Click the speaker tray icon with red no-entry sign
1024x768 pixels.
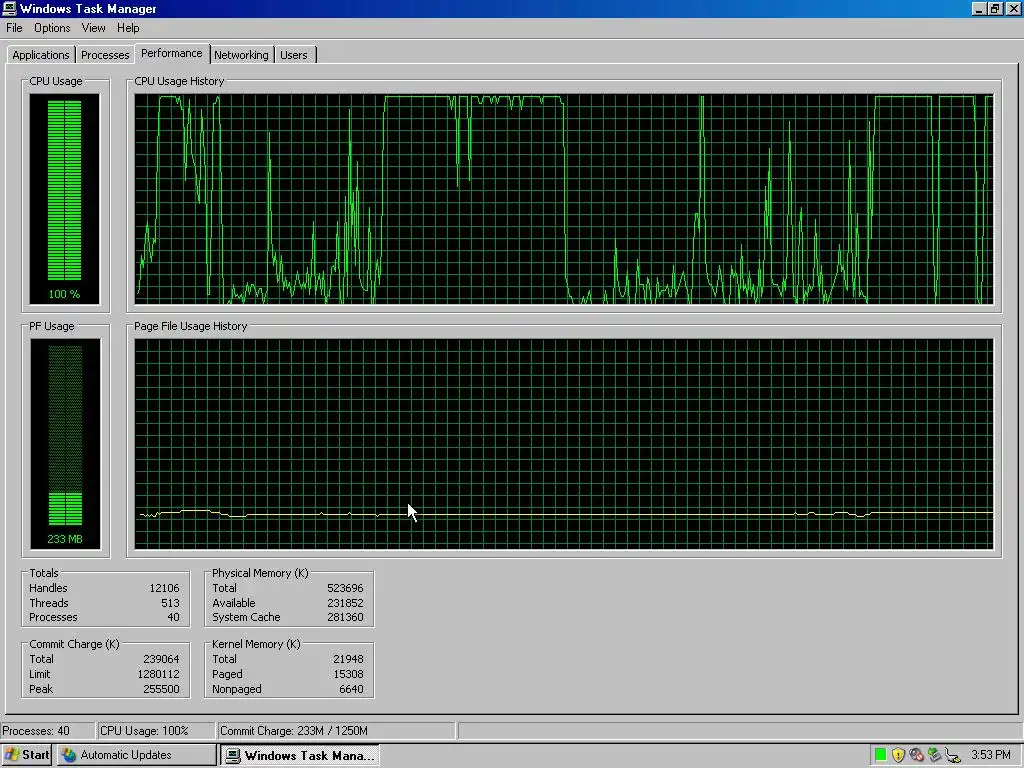click(916, 755)
